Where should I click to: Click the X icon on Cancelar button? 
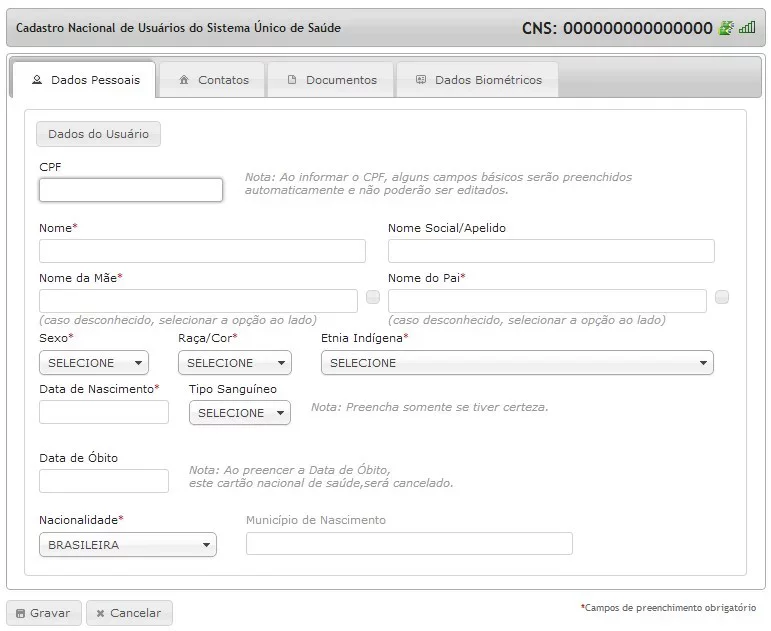(x=100, y=613)
